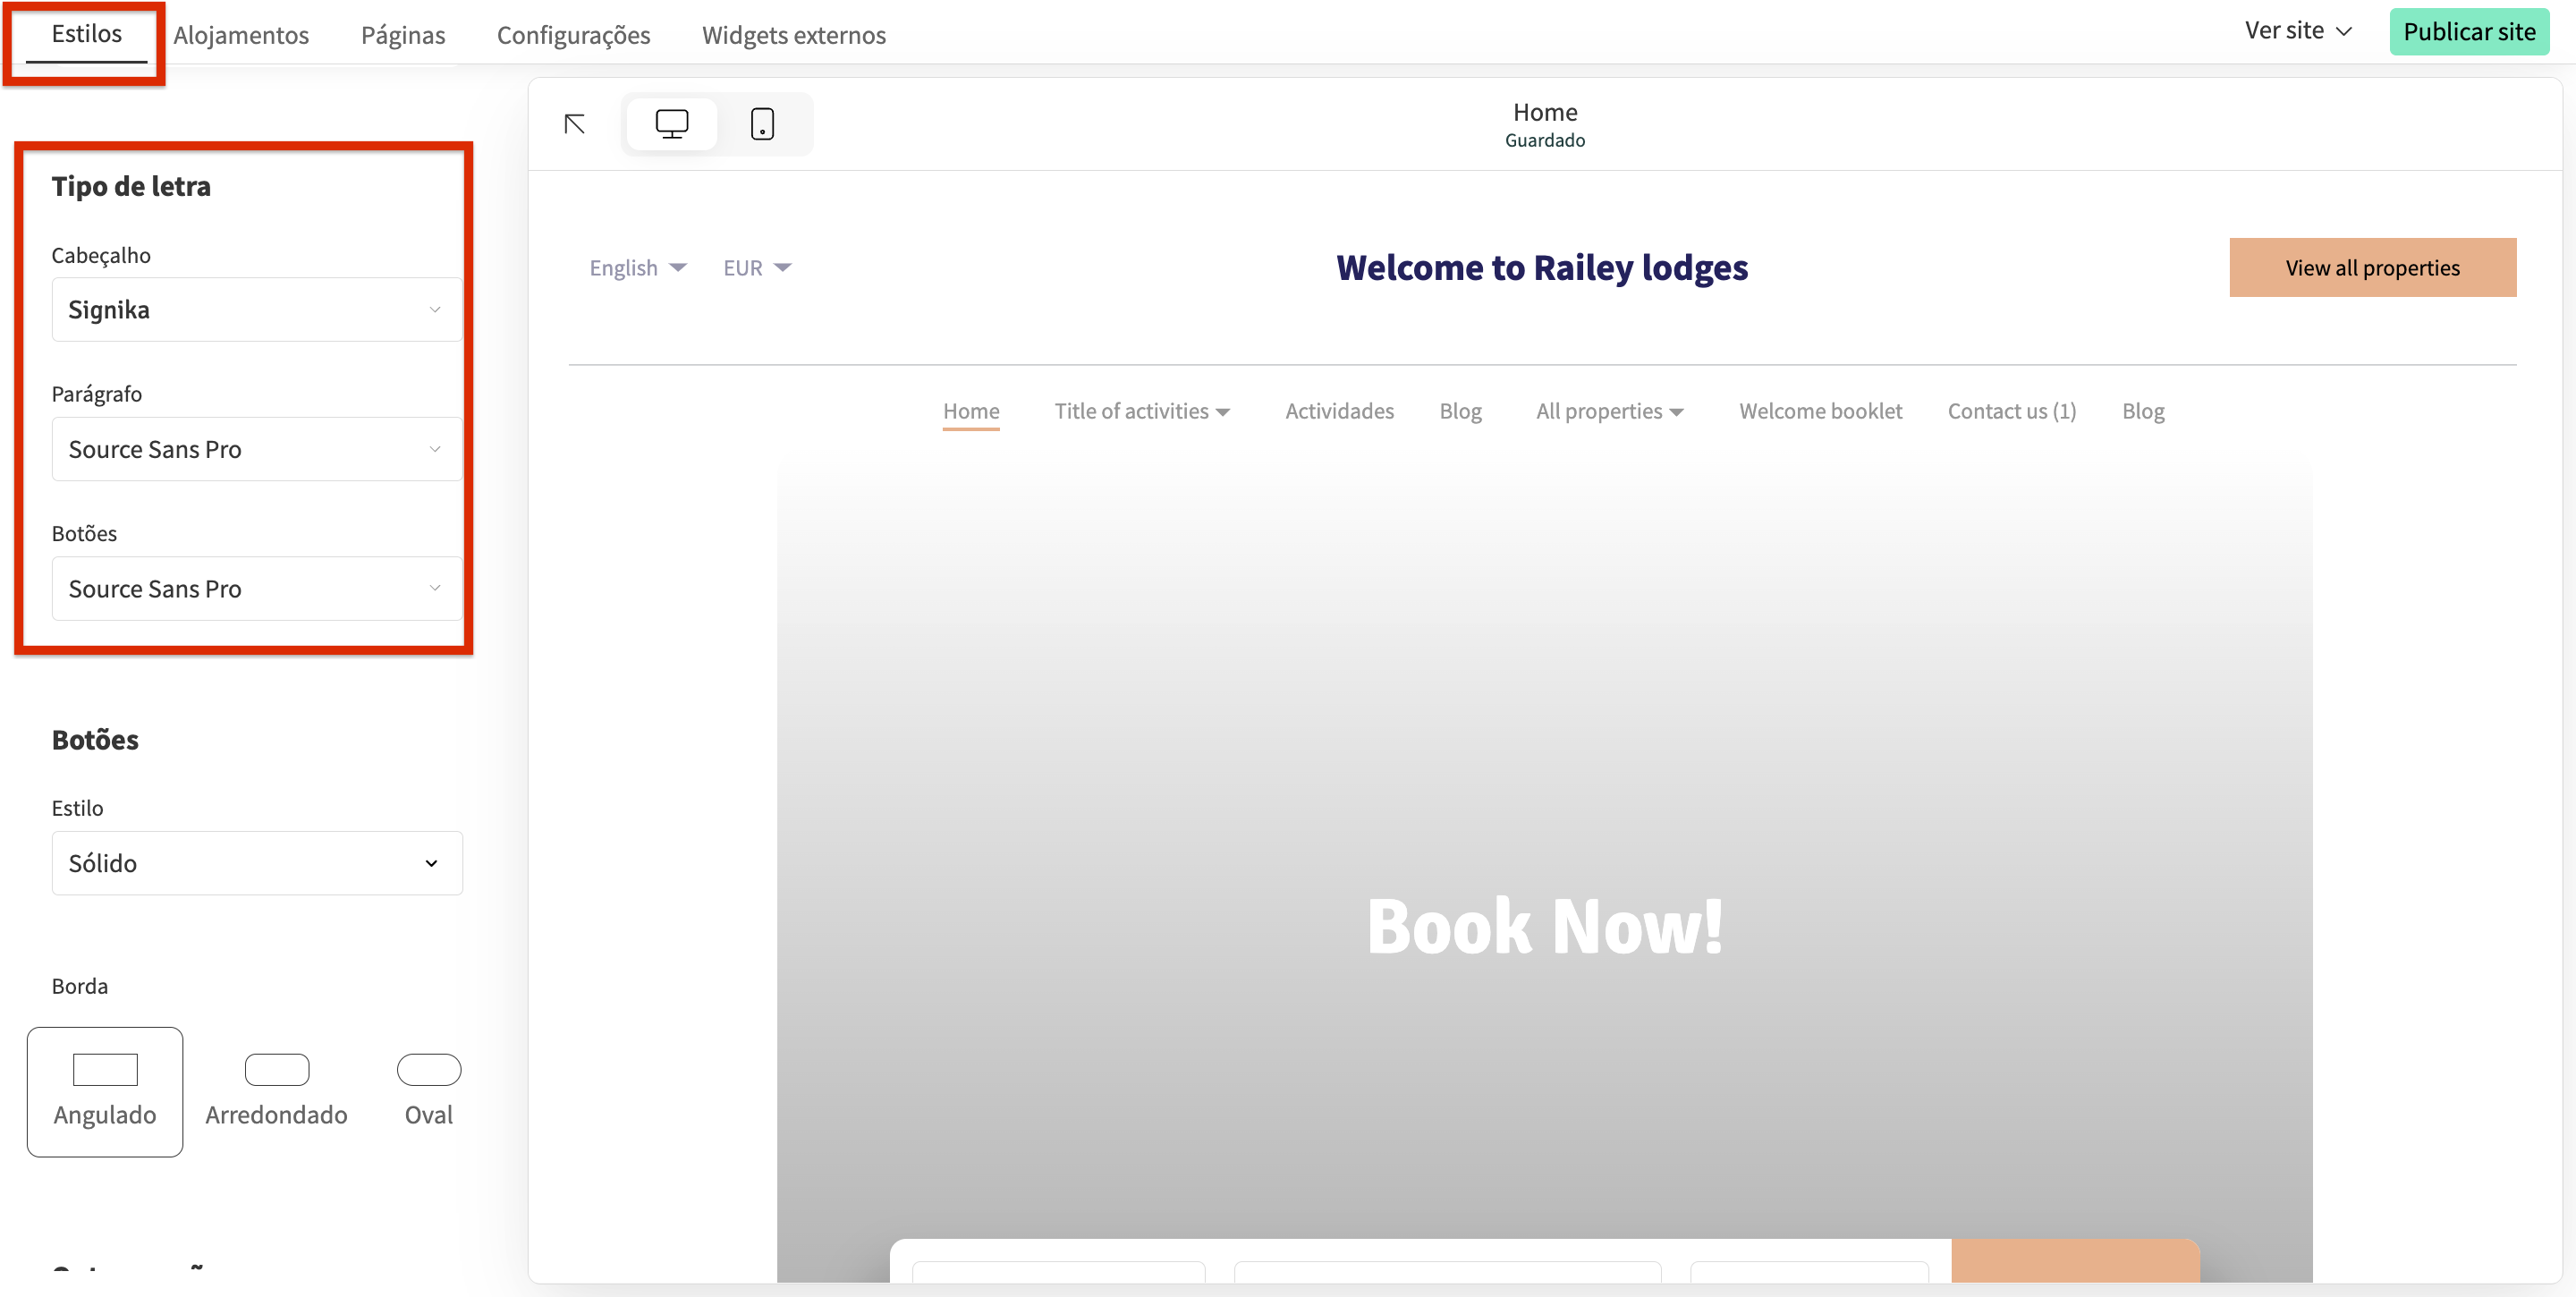Switch to the Alojamentos tab
2576x1297 pixels.
coord(241,35)
